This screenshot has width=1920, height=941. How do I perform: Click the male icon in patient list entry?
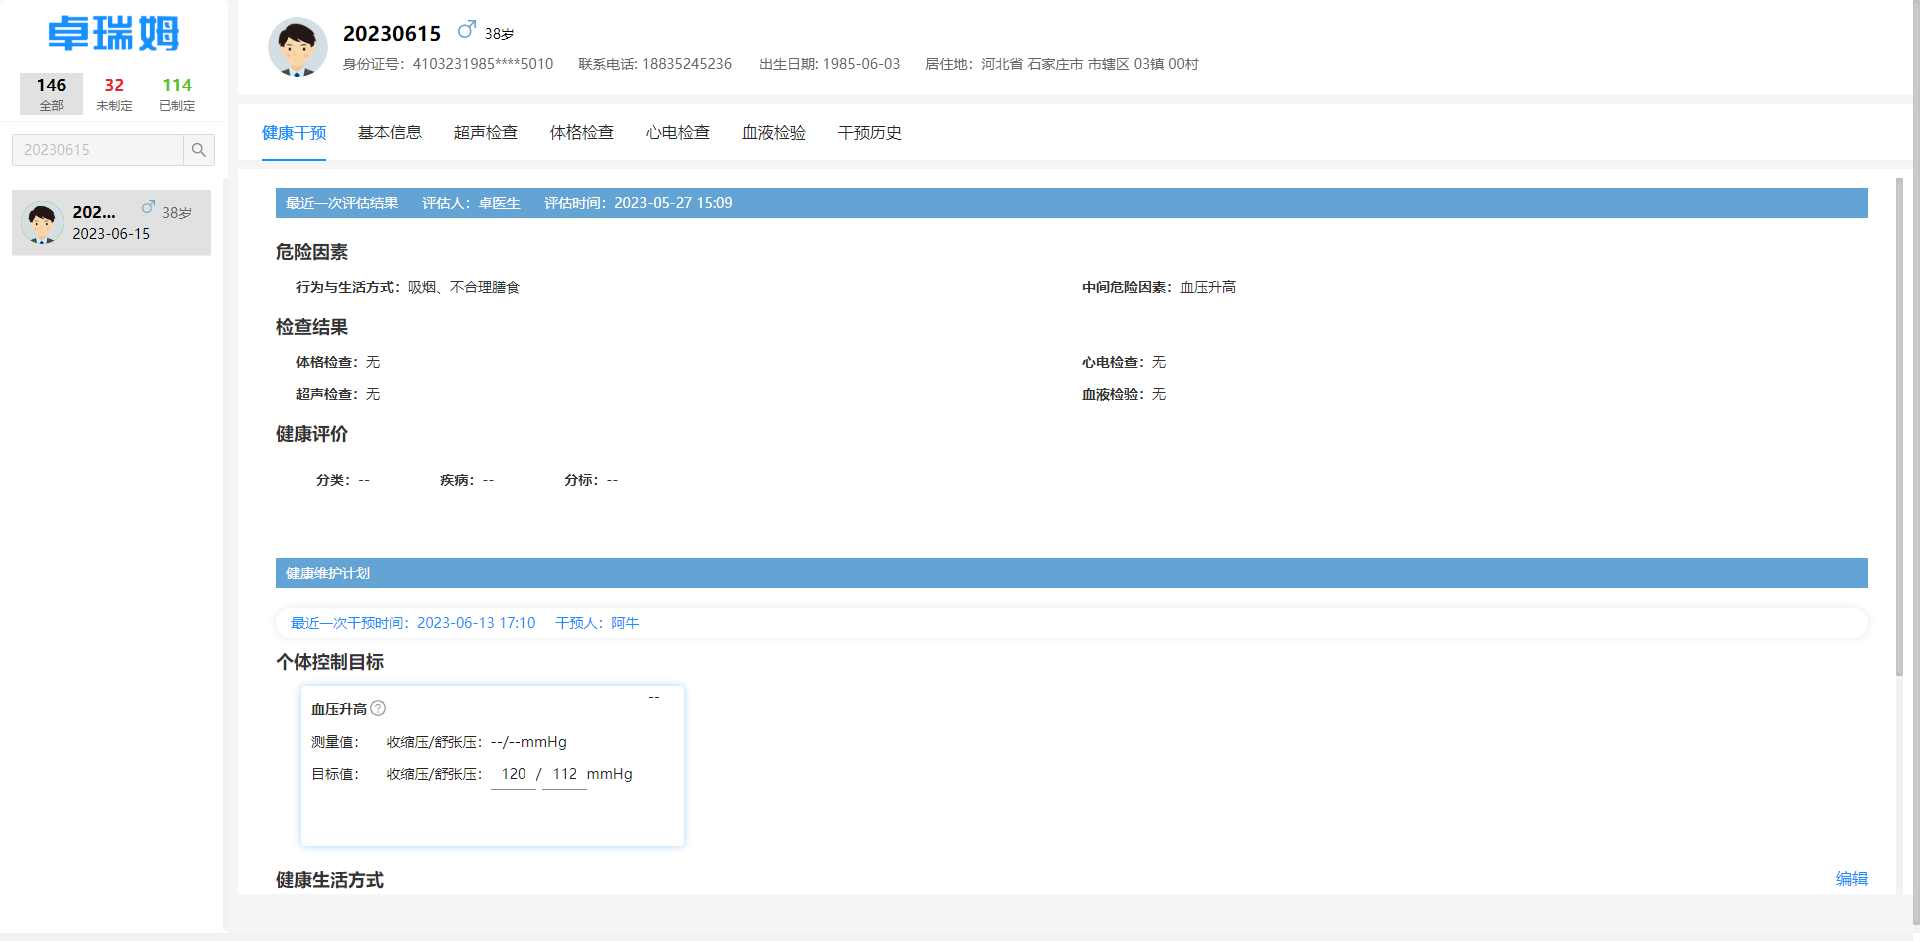(x=148, y=207)
